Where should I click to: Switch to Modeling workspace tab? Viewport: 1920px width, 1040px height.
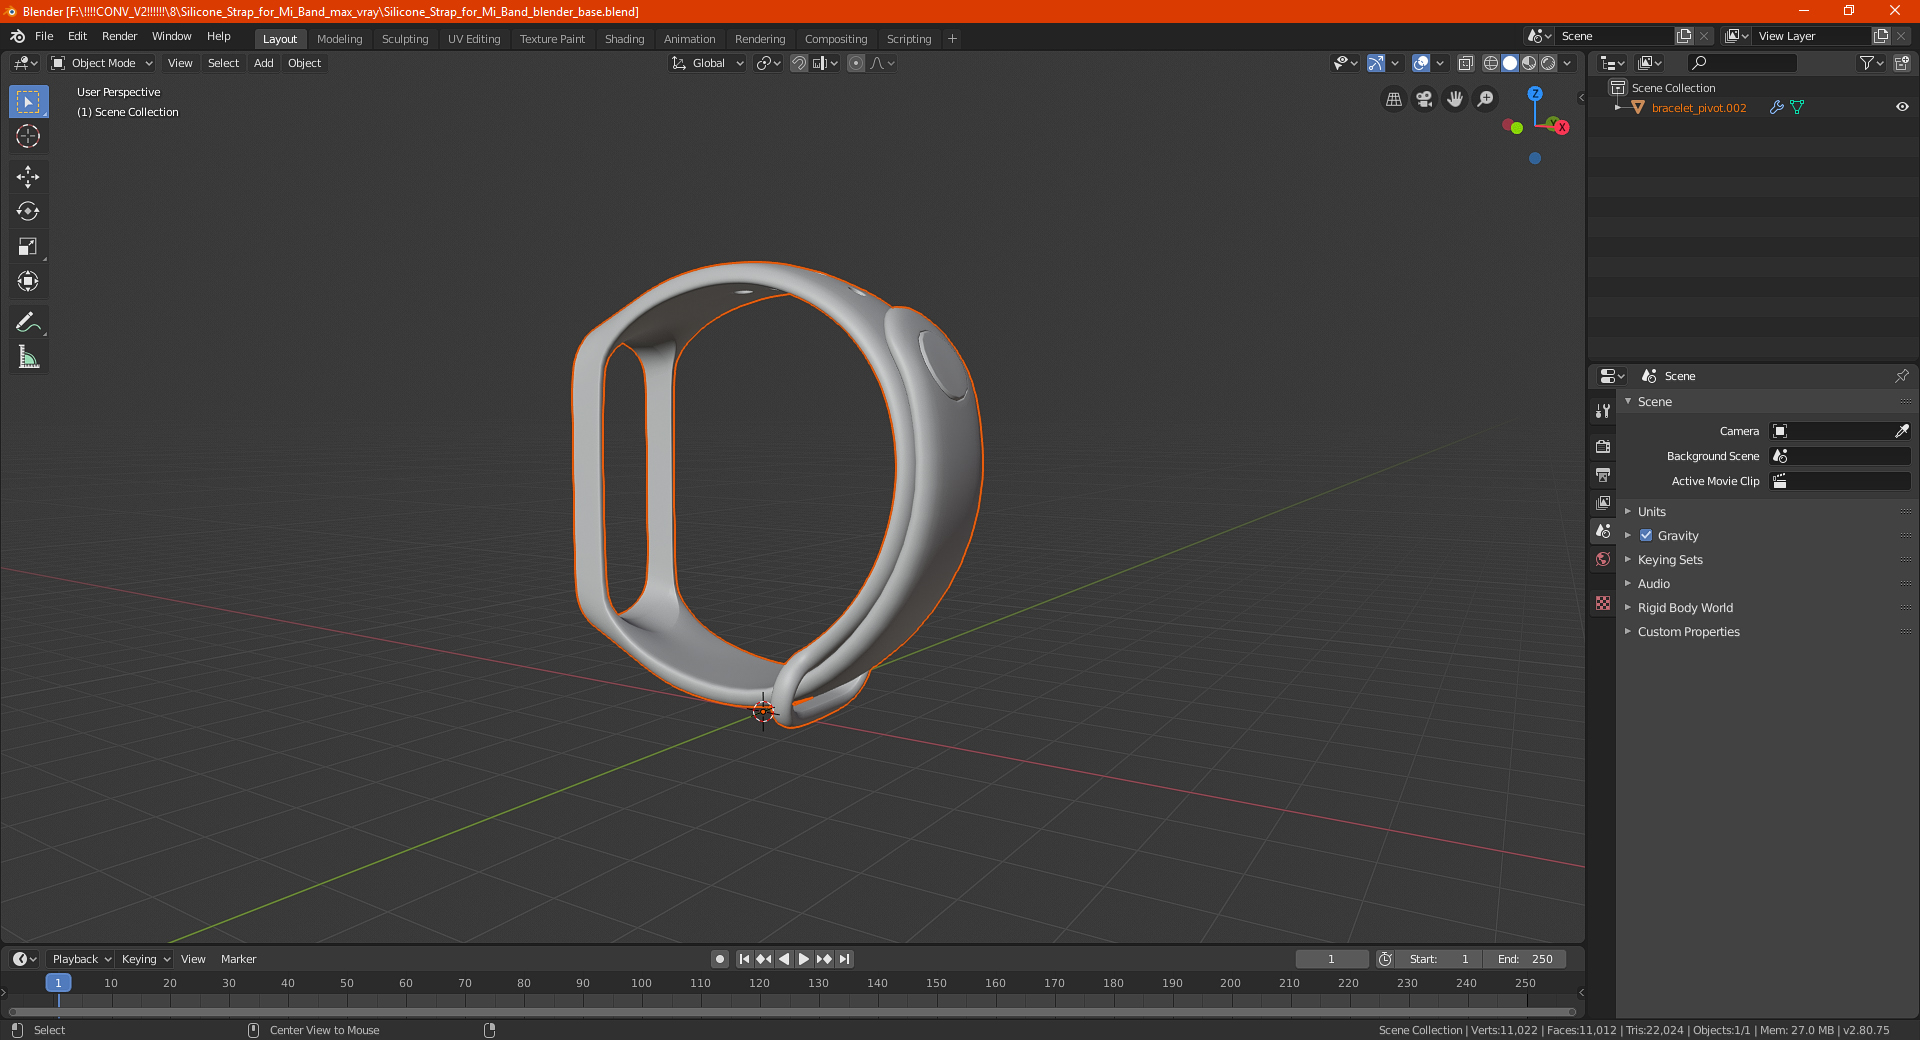339,39
